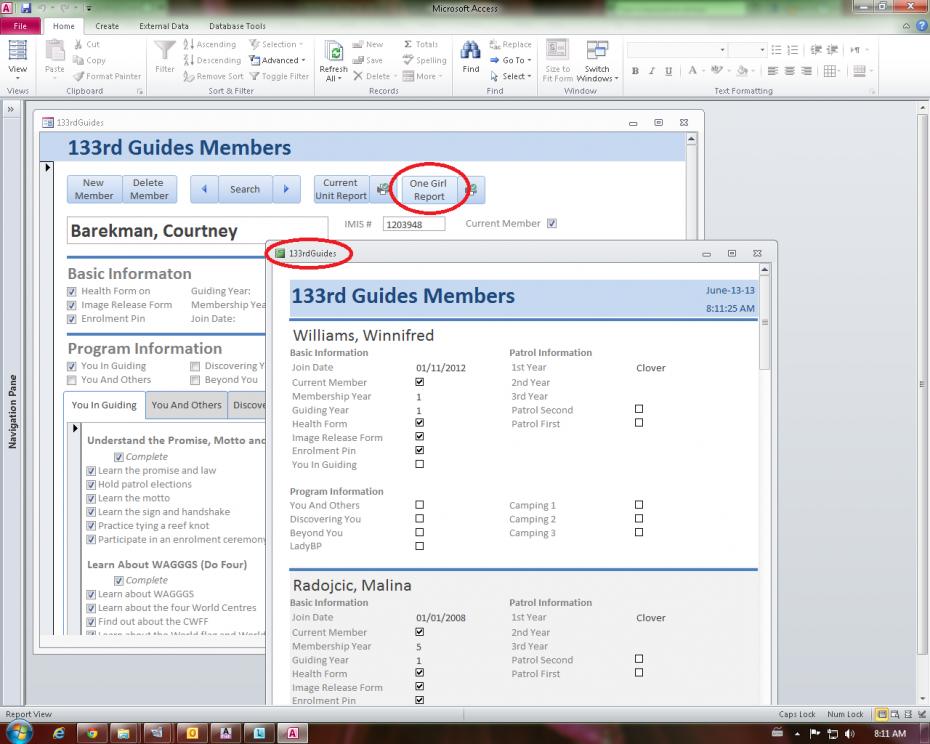
Task: Click the Find binoculars icon
Action: (x=470, y=51)
